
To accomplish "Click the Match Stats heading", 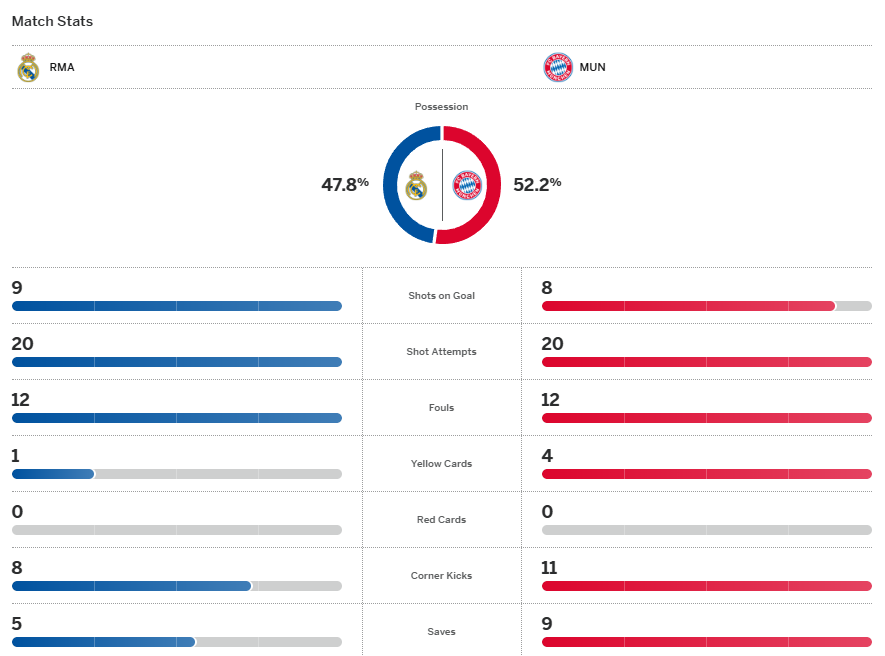I will pyautogui.click(x=52, y=21).
